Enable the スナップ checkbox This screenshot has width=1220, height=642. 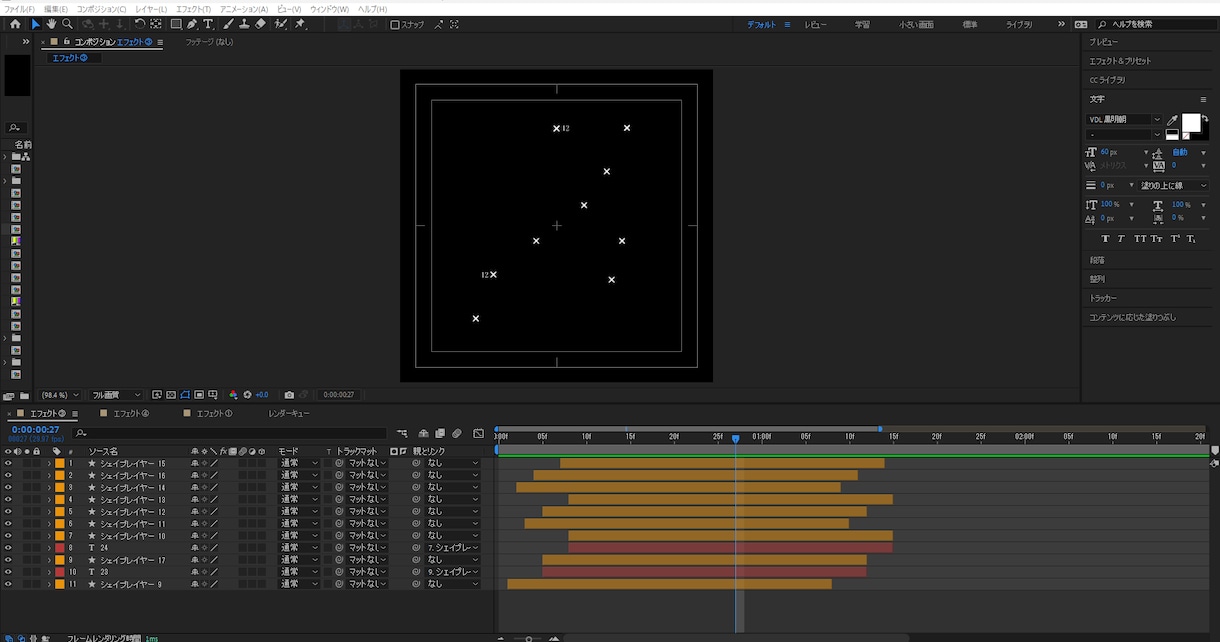coord(395,24)
